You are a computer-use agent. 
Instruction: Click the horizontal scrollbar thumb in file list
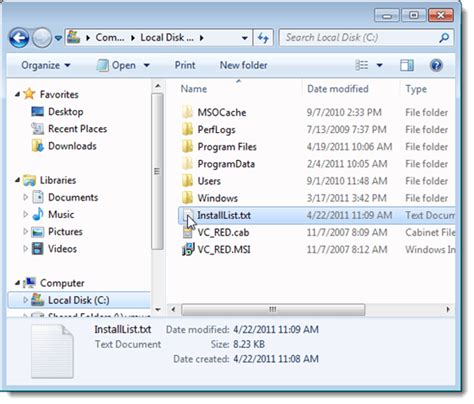(x=273, y=310)
